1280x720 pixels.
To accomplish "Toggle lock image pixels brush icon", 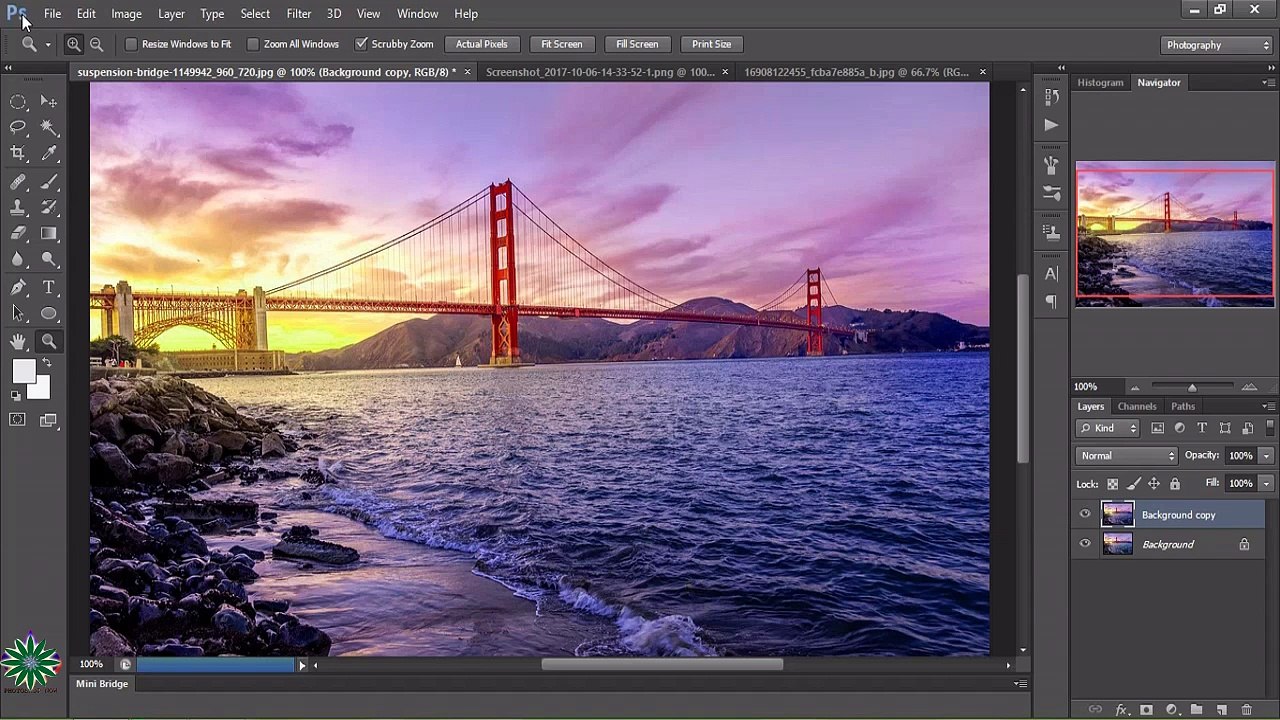I will click(1133, 484).
